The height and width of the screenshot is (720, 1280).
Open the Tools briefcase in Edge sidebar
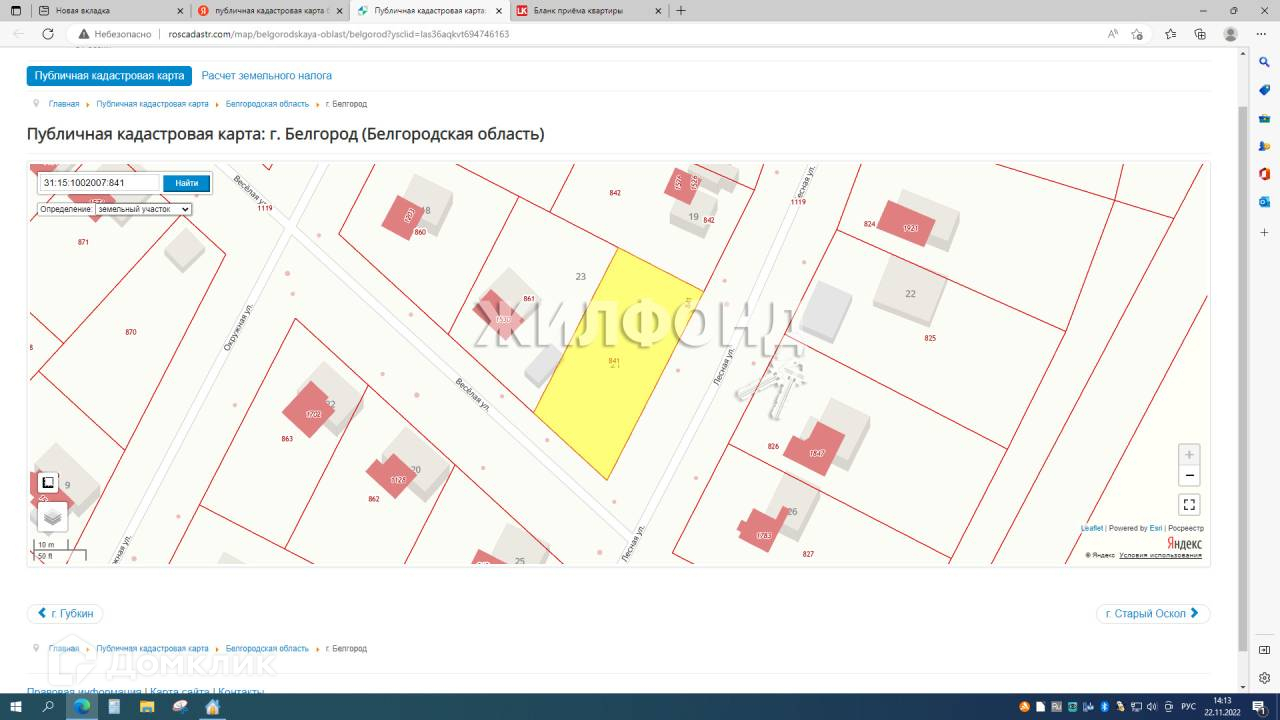point(1264,118)
